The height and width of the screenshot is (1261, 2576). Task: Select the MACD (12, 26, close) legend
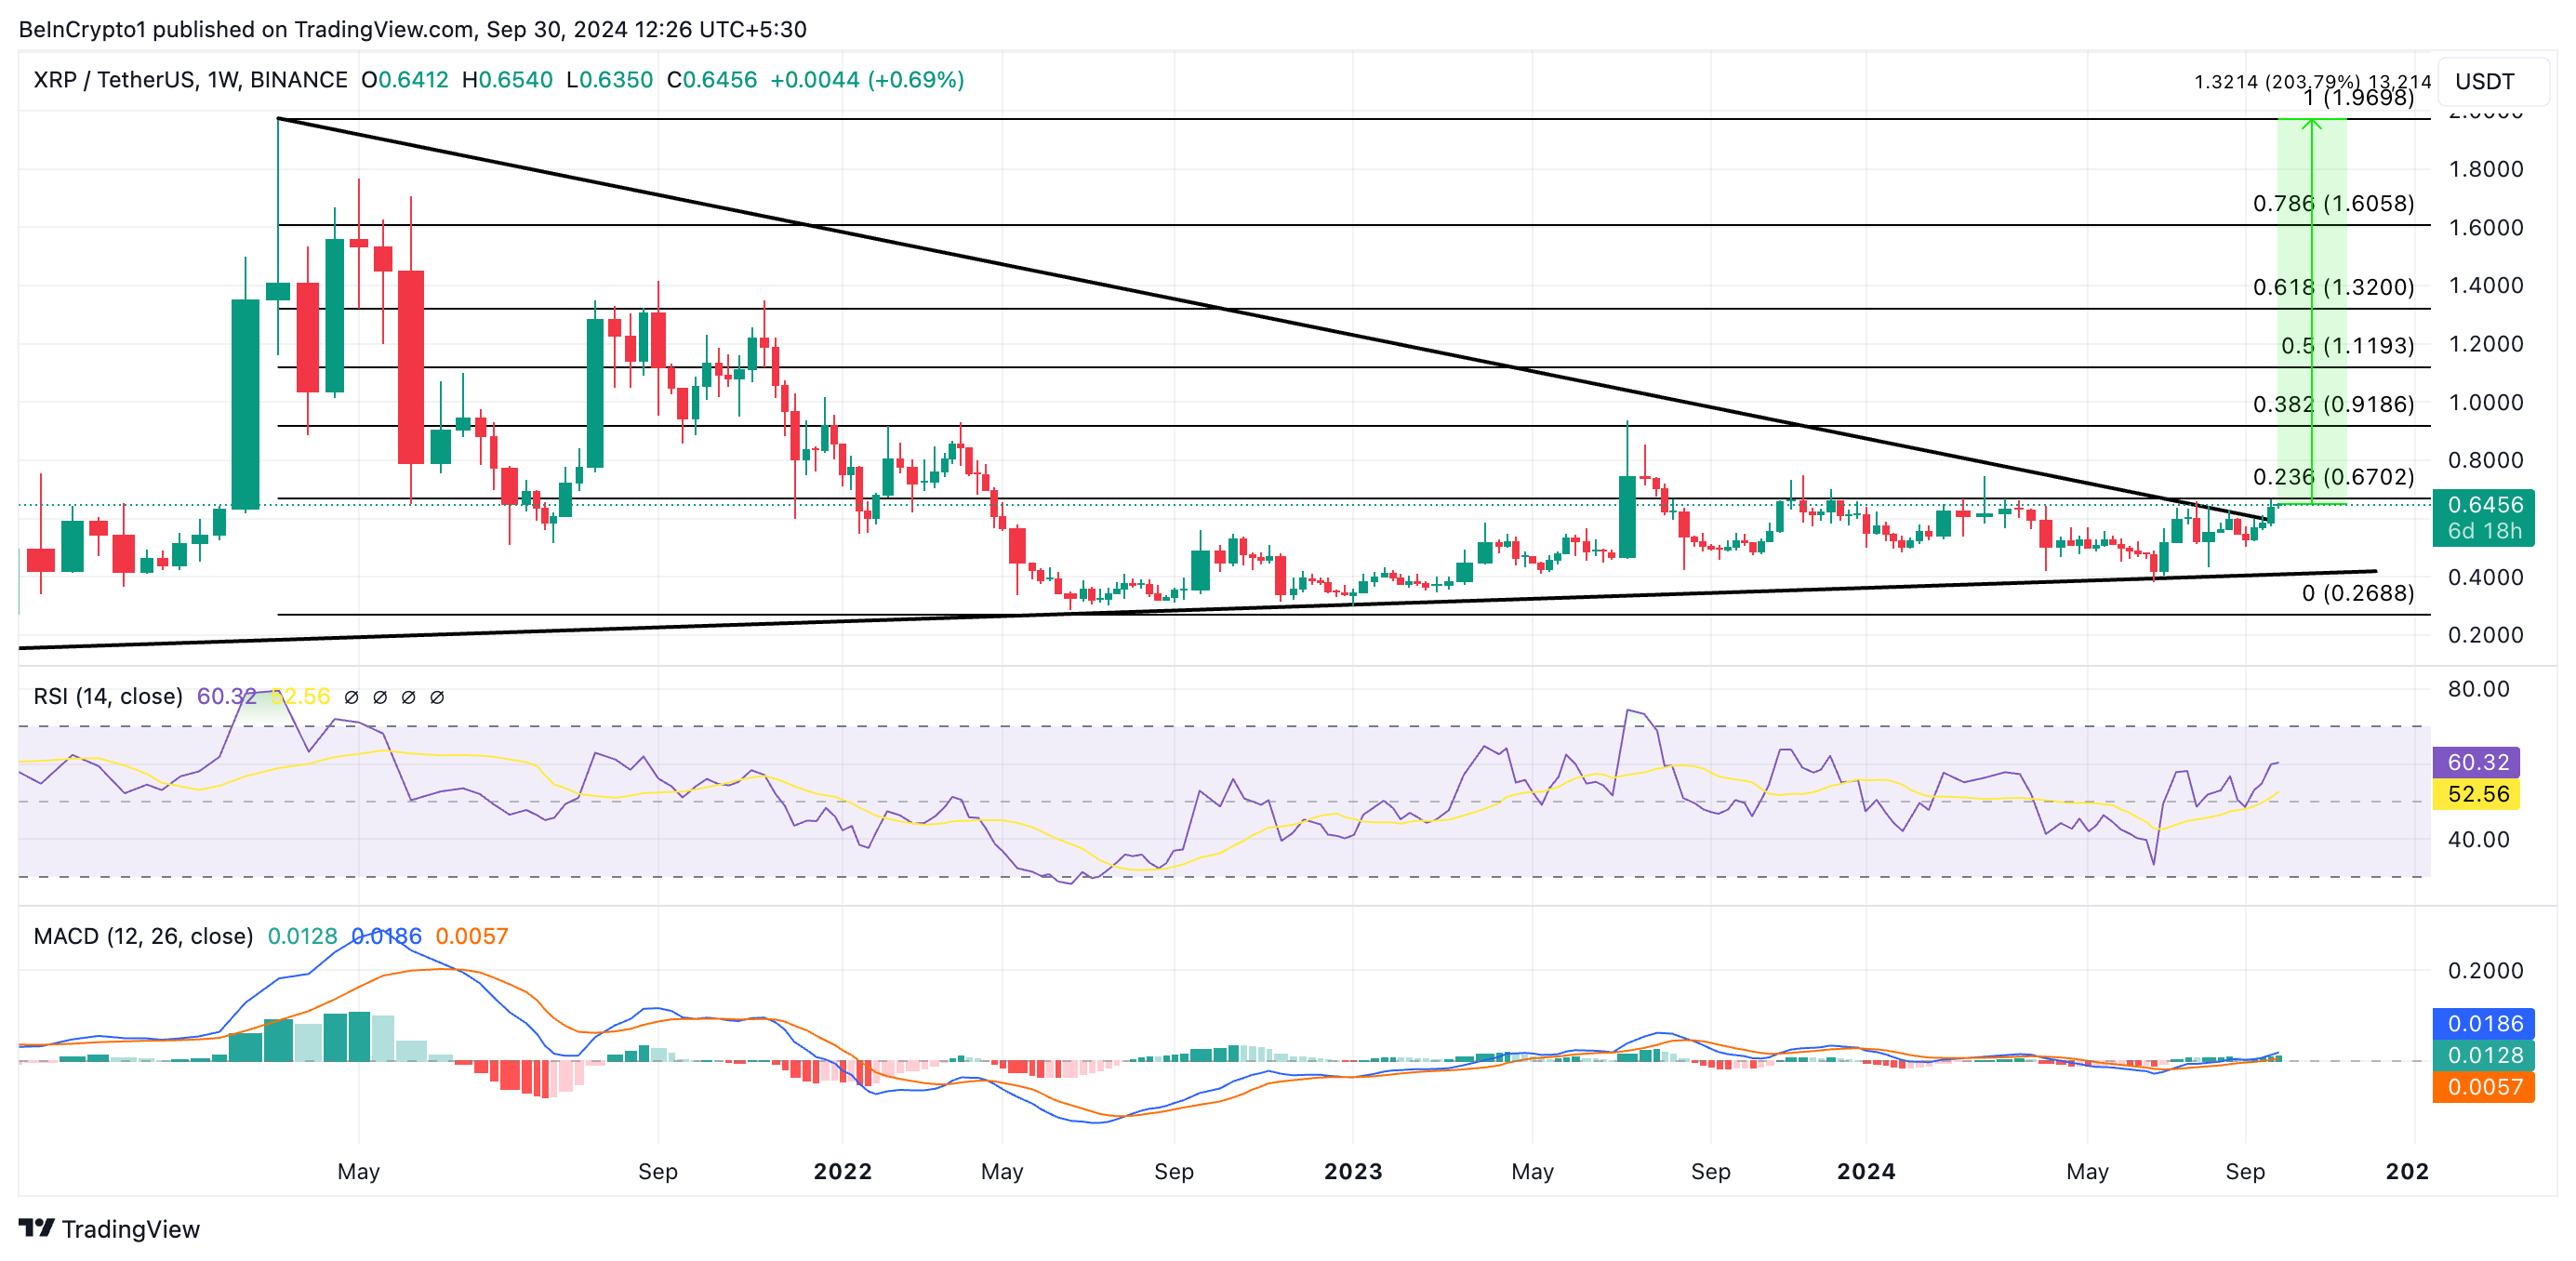click(143, 936)
